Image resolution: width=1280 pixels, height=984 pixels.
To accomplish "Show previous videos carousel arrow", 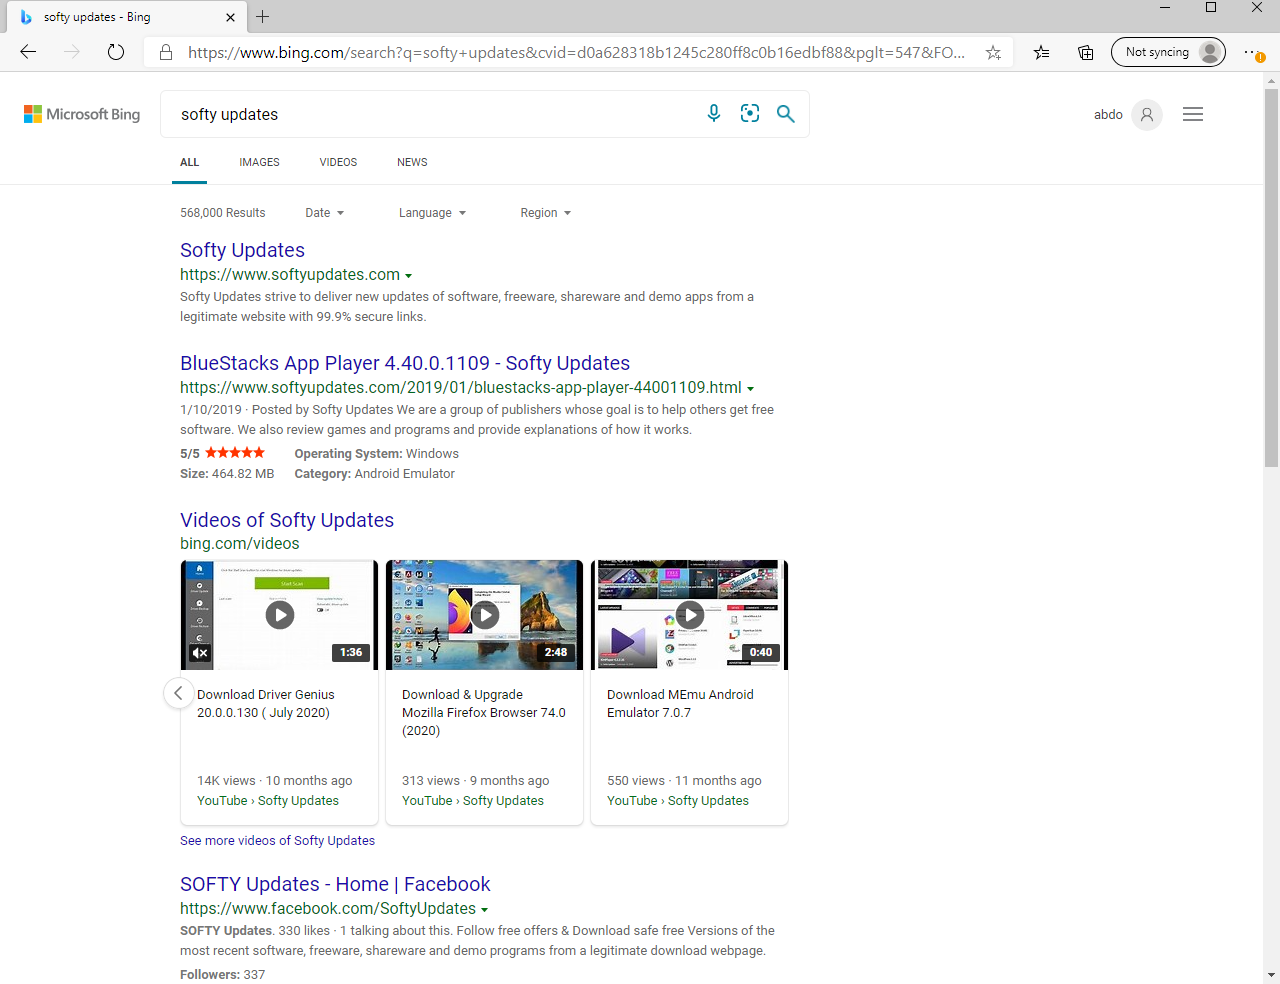I will 178,692.
